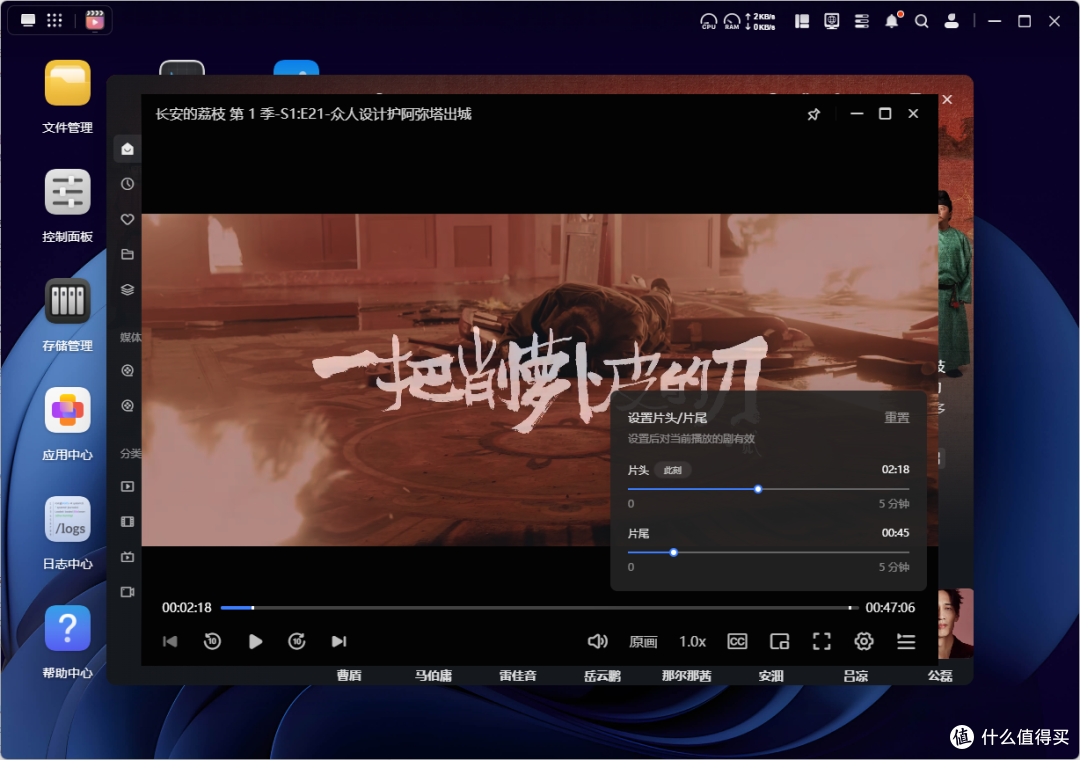Mute the player volume
Image resolution: width=1080 pixels, height=760 pixels.
[597, 641]
